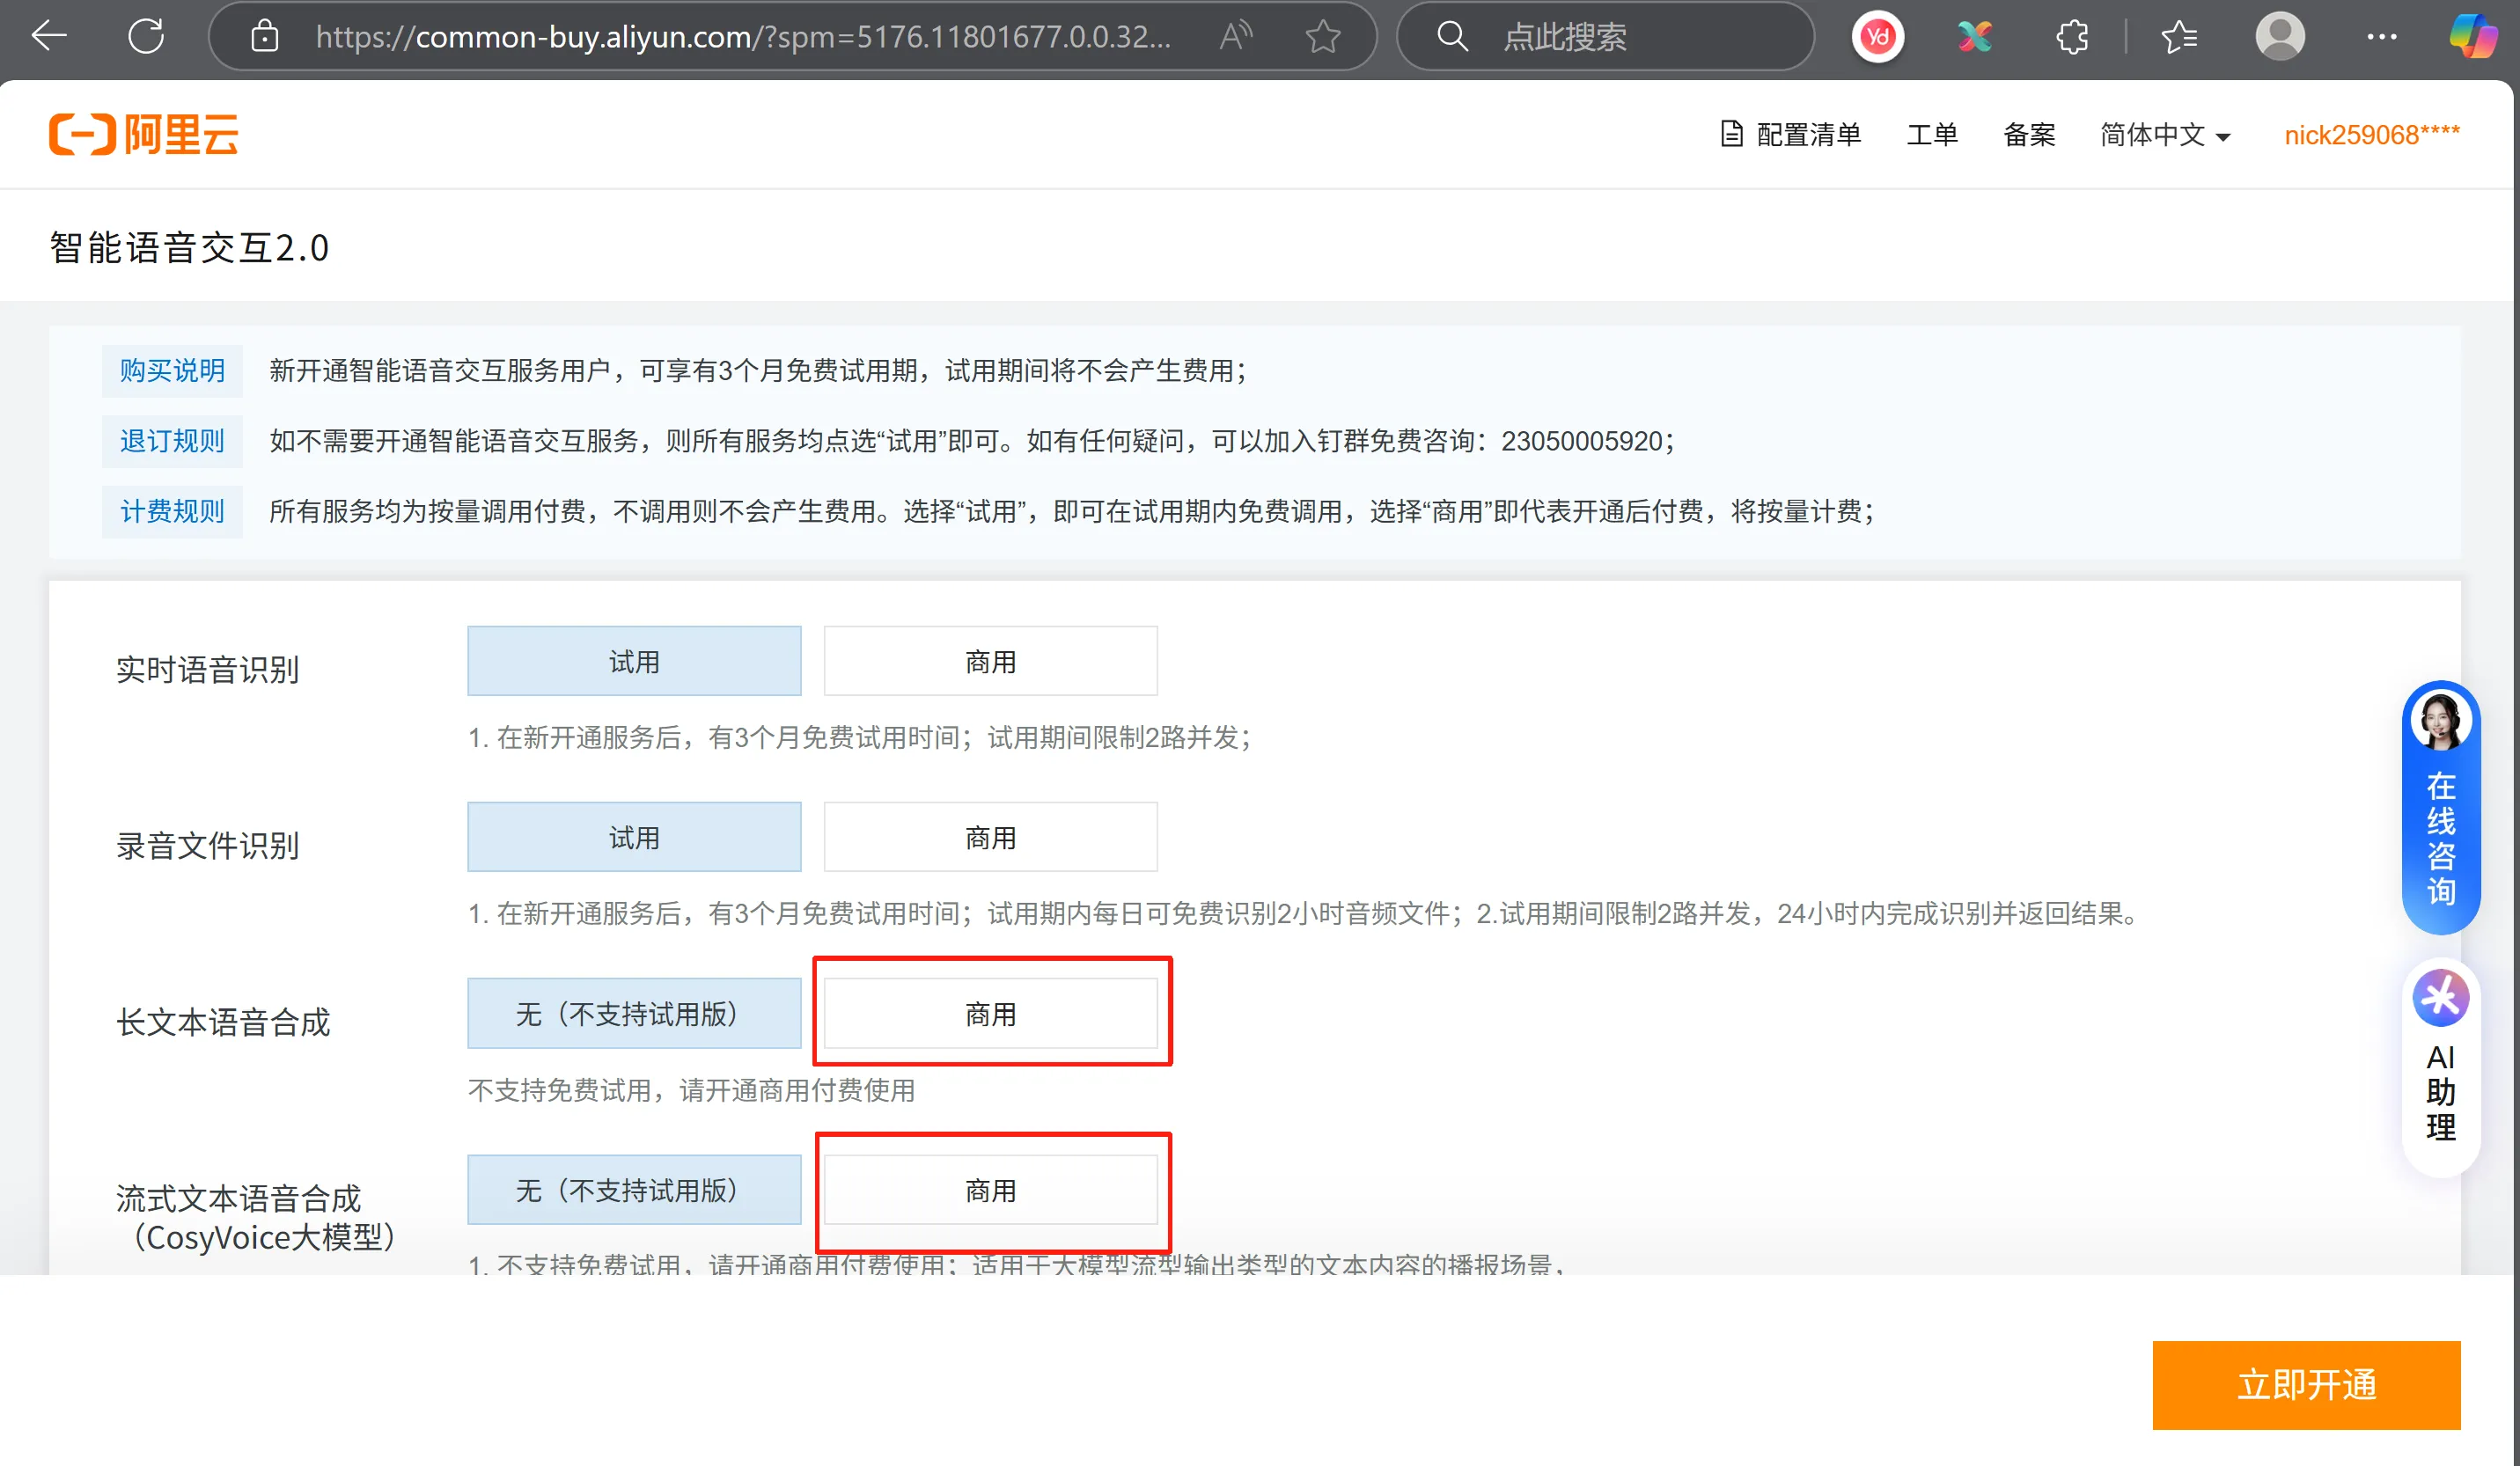Select 商用 for 流式文本语音合成 CosyVoice
This screenshot has height=1466, width=2520.
pyautogui.click(x=990, y=1189)
